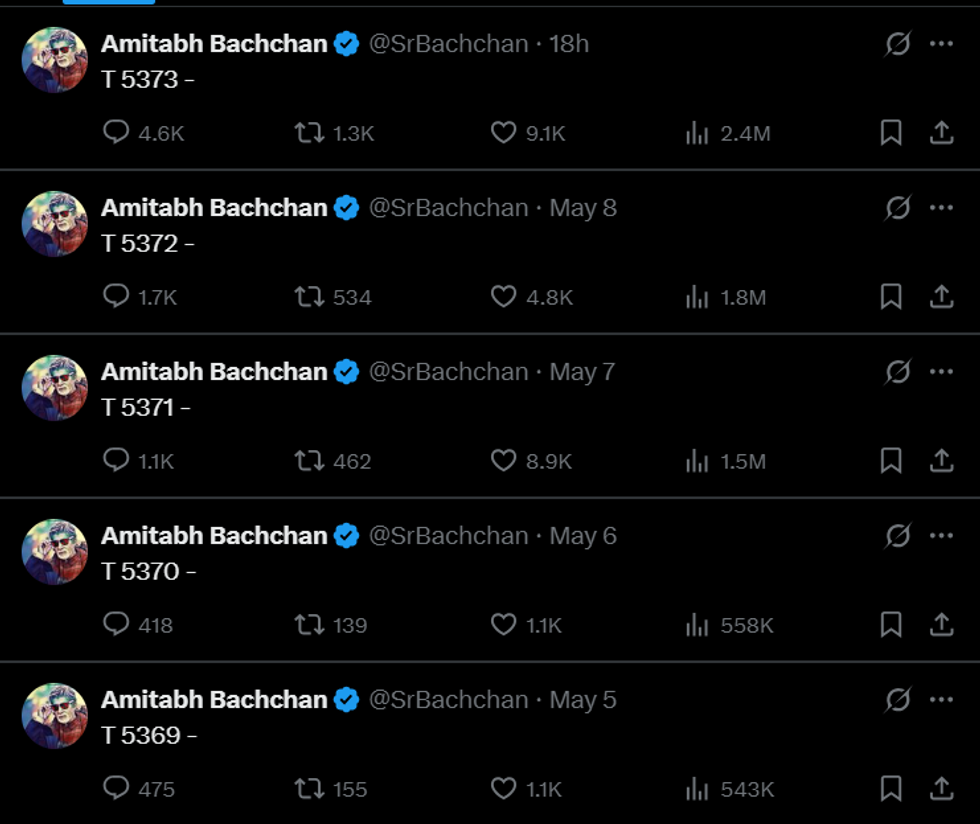Image resolution: width=980 pixels, height=824 pixels.
Task: Like the T 5369 tweet from May 5
Action: (x=503, y=789)
